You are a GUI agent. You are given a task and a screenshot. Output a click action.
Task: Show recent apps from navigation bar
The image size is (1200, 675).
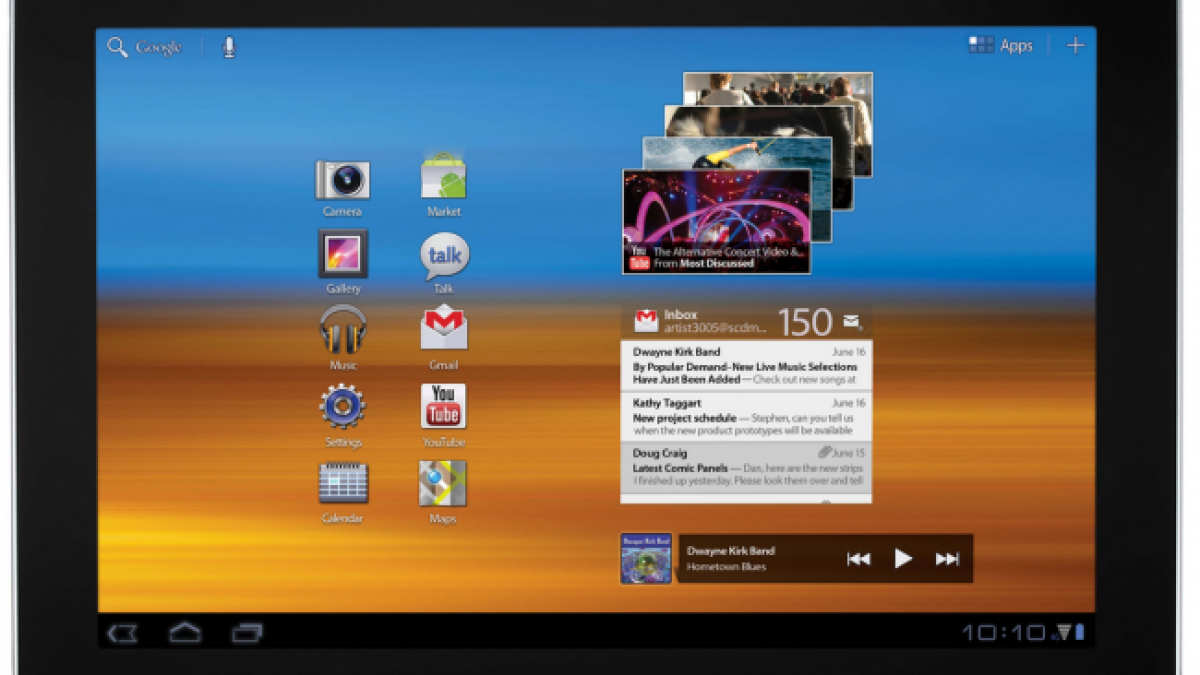click(247, 632)
